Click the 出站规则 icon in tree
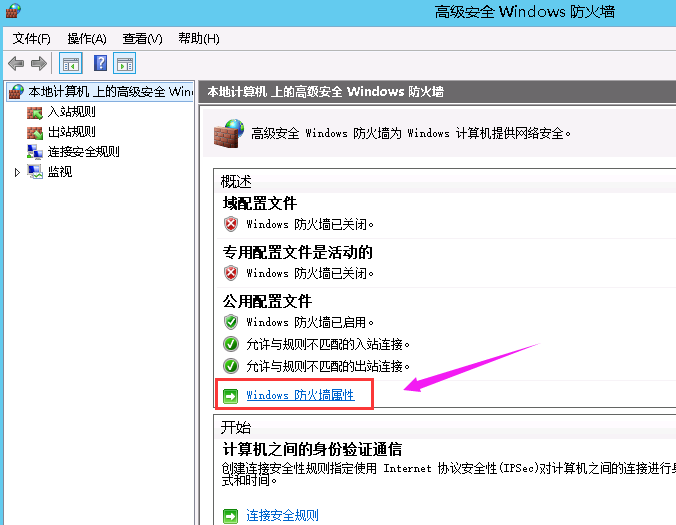This screenshot has height=525, width=676. click(35, 132)
